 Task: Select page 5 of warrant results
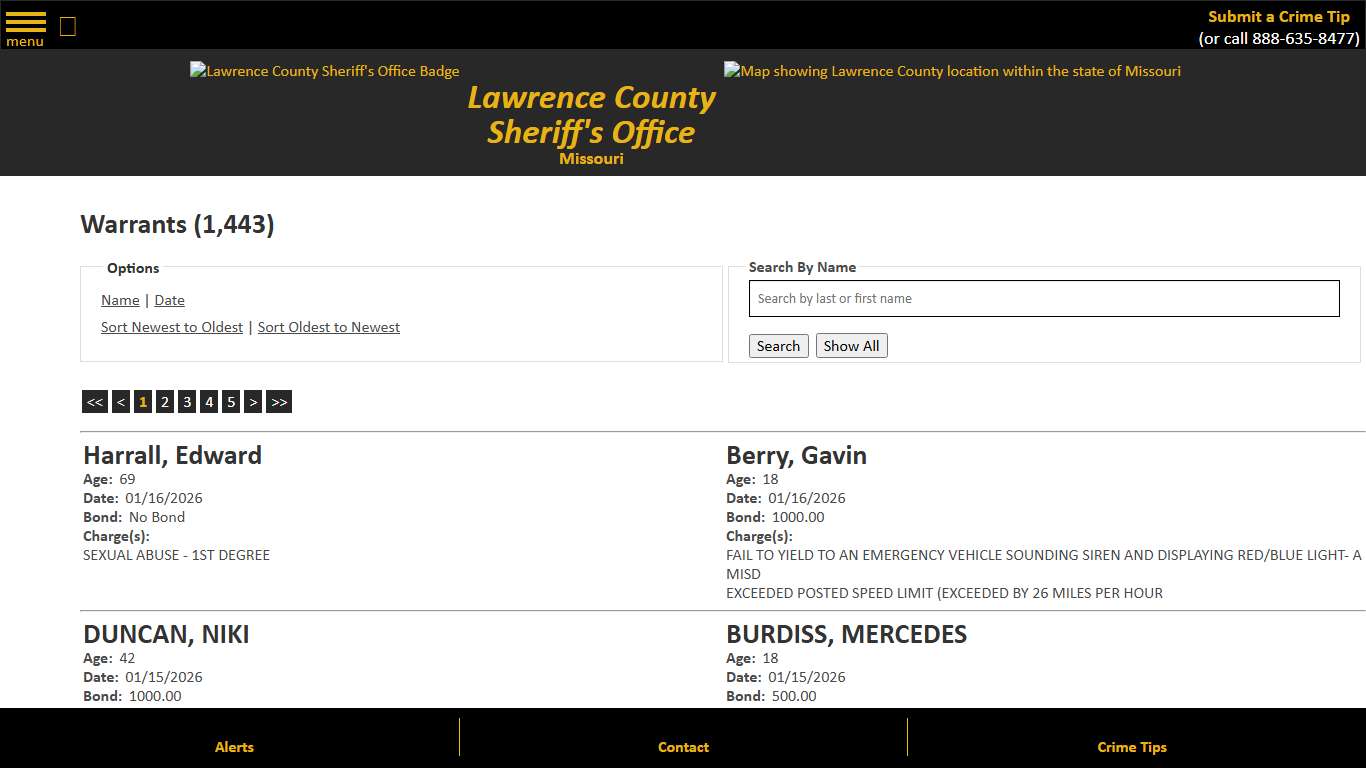[x=231, y=401]
